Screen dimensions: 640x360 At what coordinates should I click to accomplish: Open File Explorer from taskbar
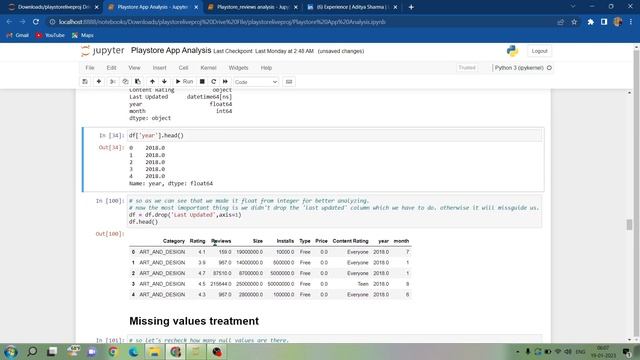coord(154,351)
